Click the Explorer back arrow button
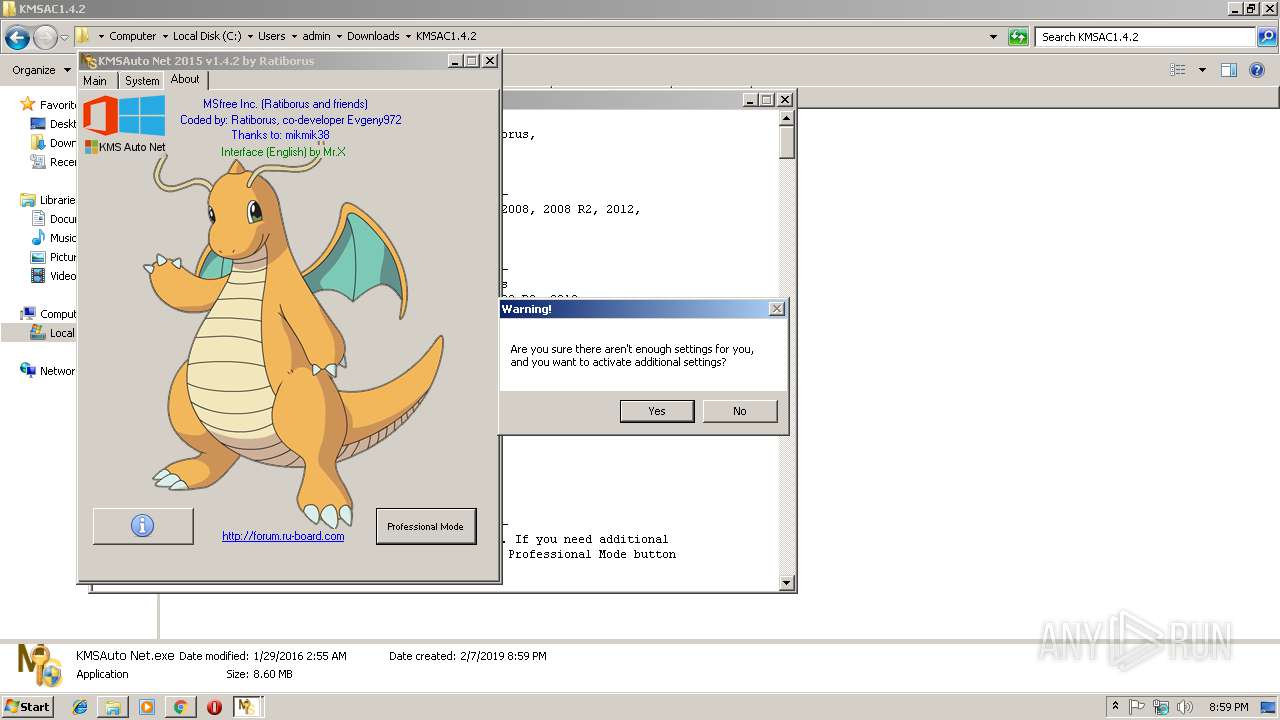Screen dimensions: 1280x720 tap(17, 38)
